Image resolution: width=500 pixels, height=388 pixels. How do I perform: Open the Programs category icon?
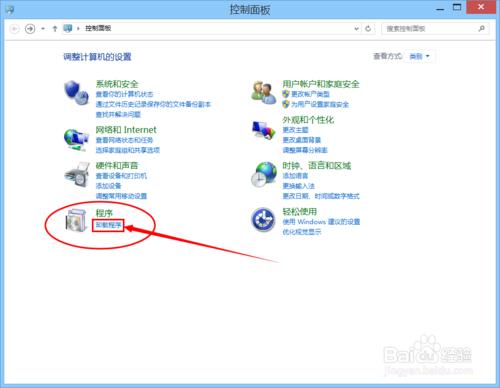coord(76,220)
